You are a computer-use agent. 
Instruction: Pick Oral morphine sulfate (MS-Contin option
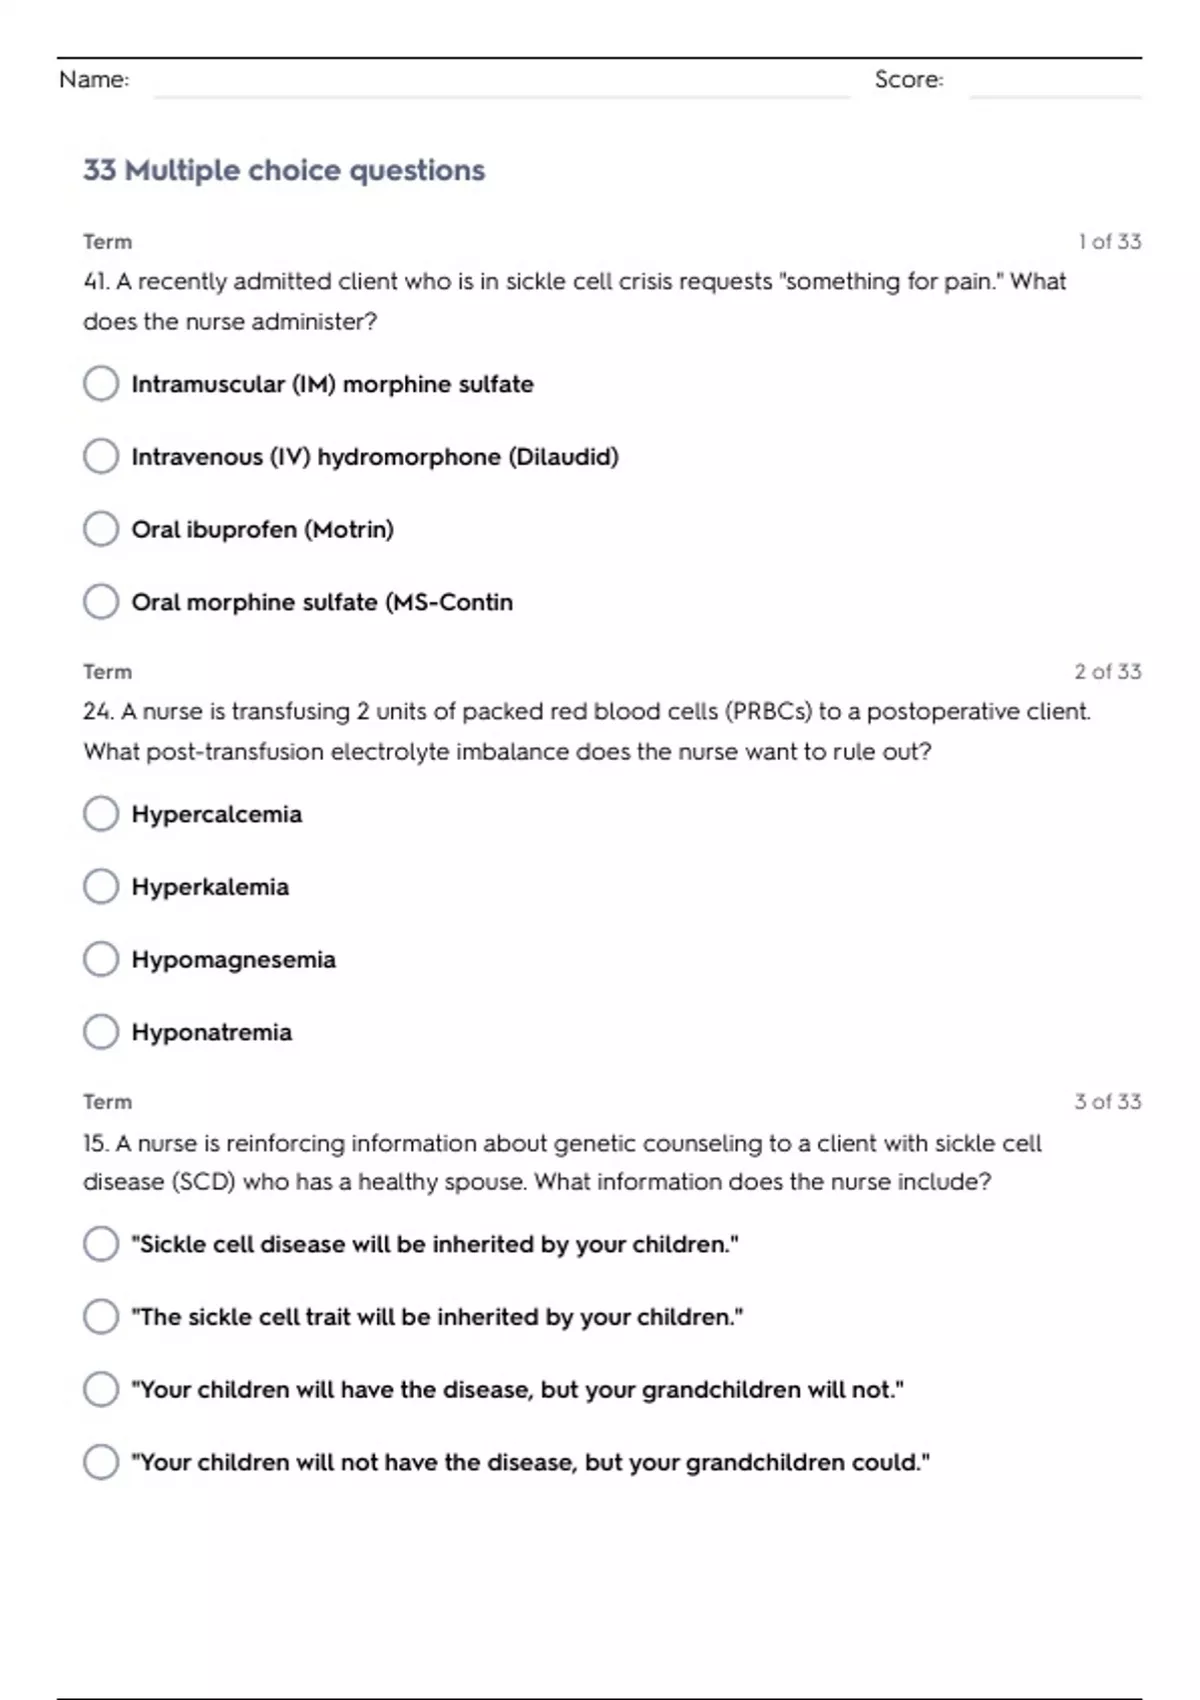pyautogui.click(x=101, y=602)
